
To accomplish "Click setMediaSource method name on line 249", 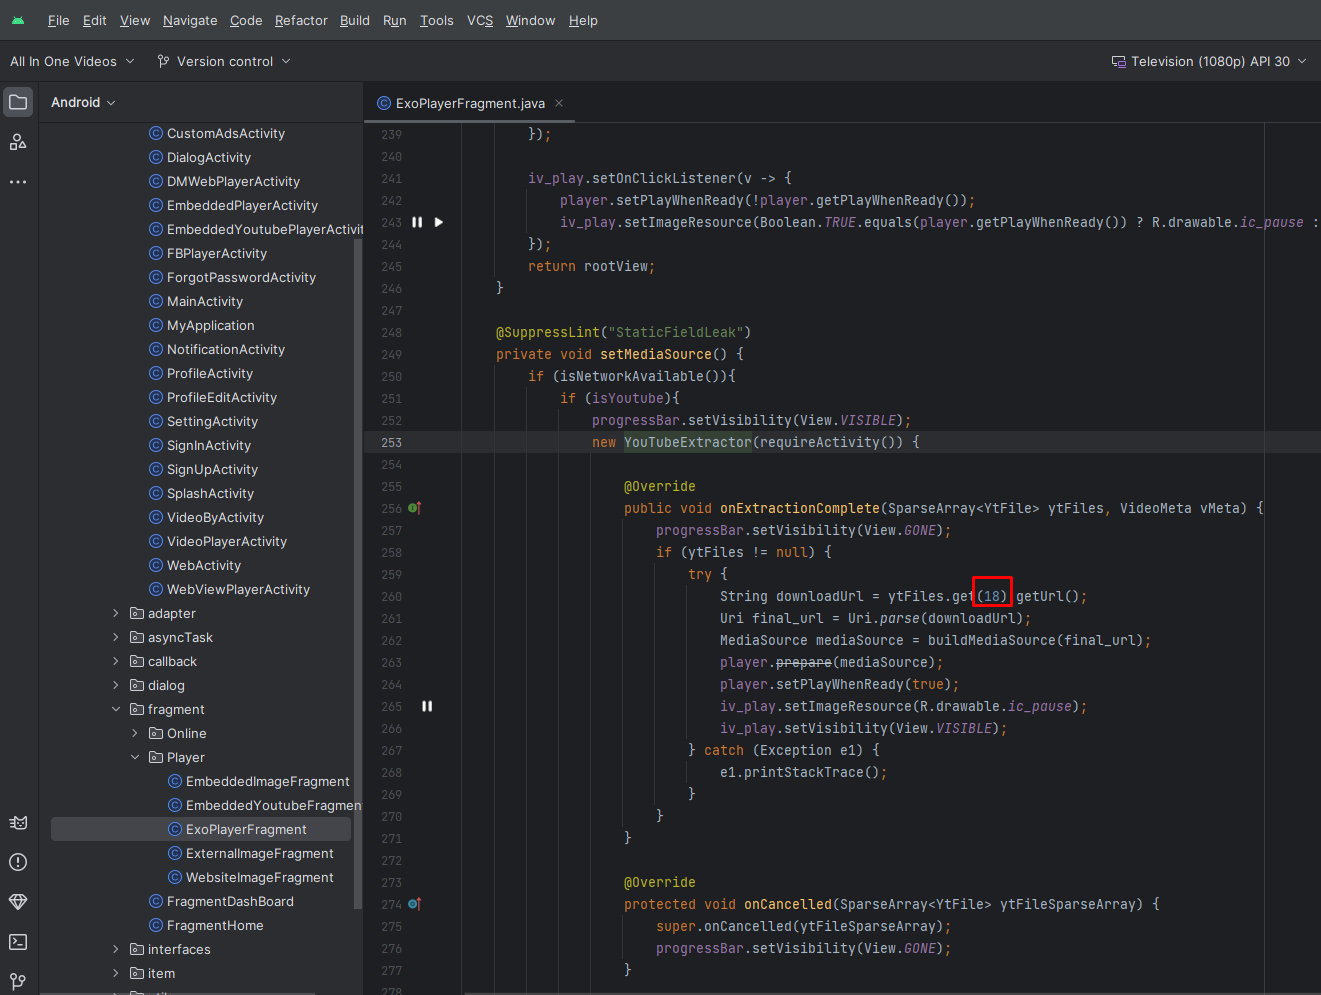I will (x=656, y=354).
